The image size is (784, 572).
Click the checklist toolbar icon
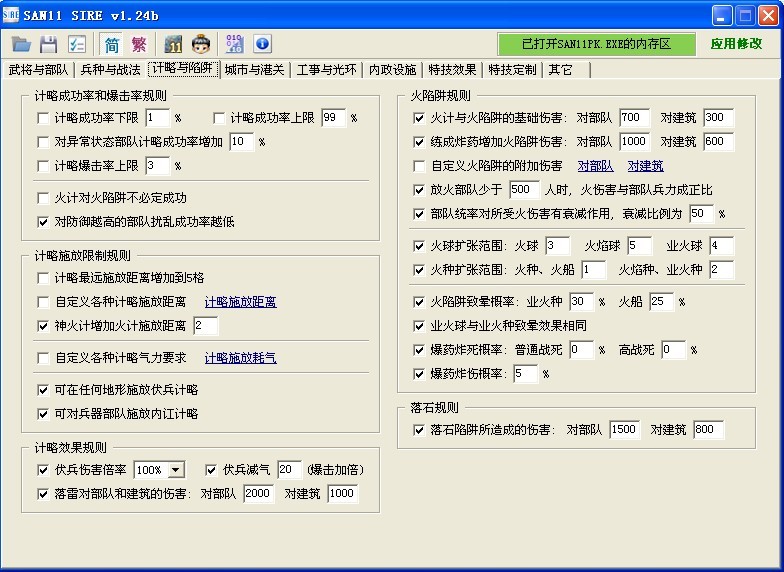pos(76,44)
